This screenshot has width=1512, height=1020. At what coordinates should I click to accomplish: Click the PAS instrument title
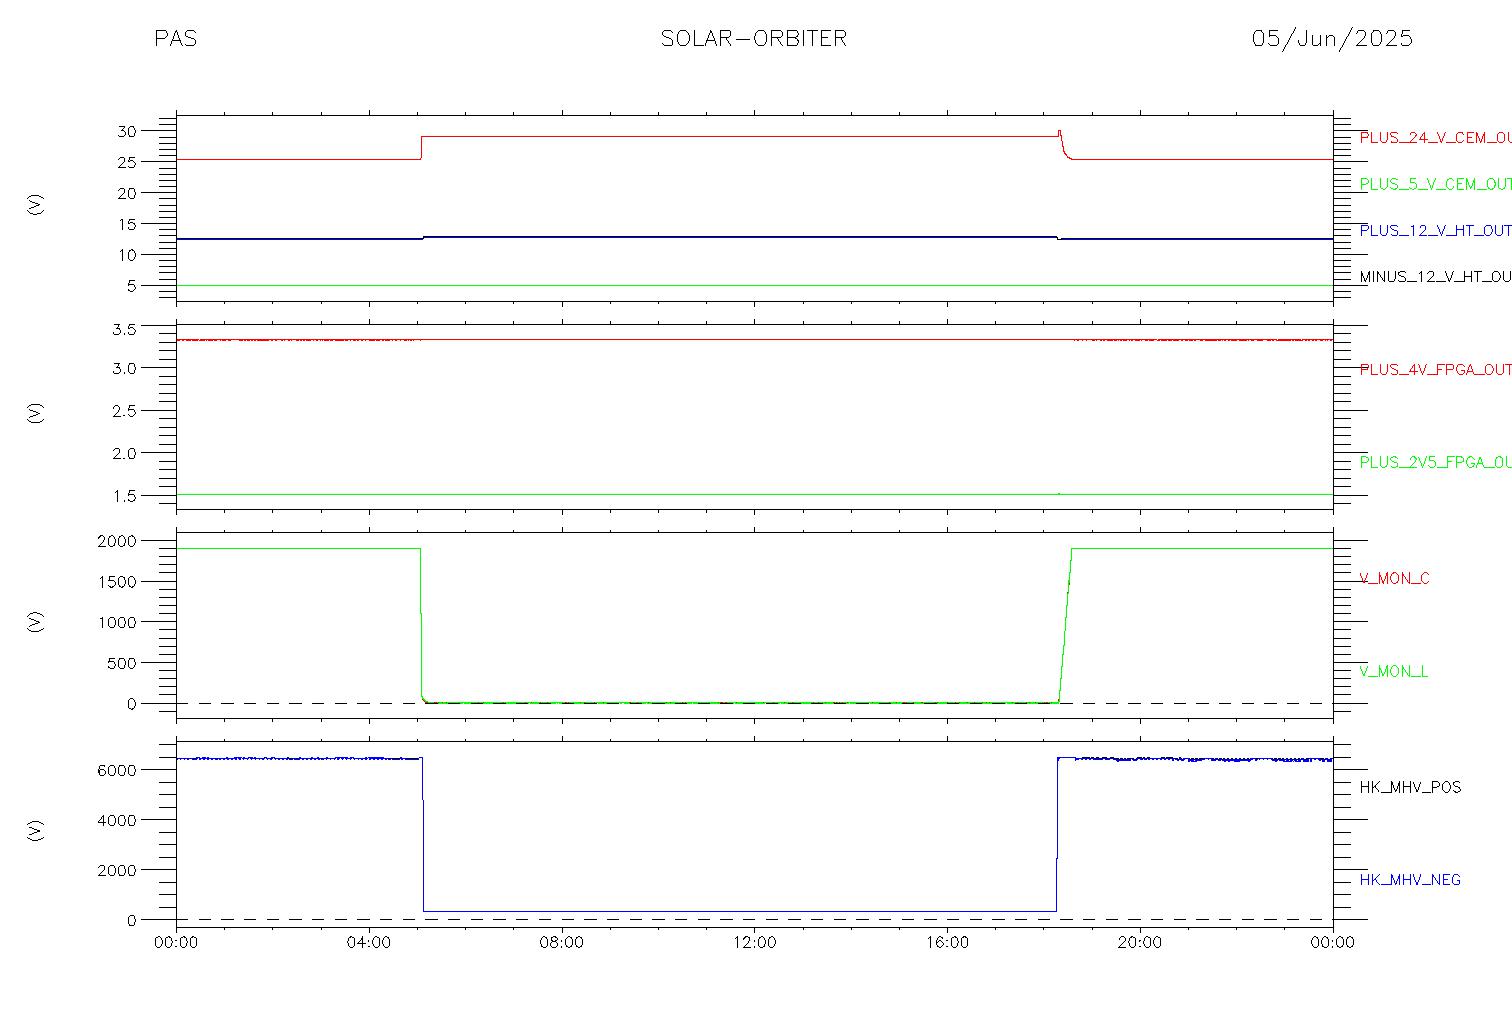175,38
